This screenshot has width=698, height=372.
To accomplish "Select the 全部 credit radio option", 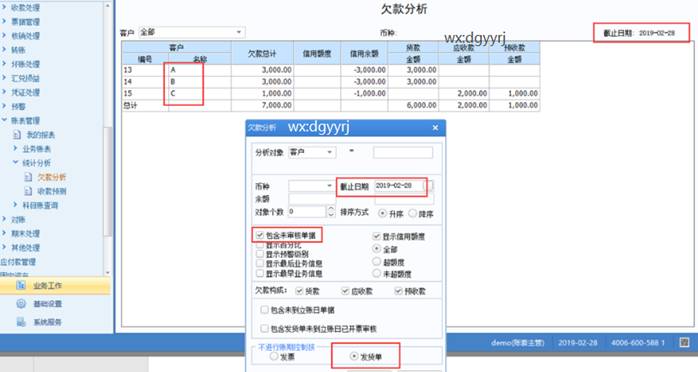I will coord(377,249).
